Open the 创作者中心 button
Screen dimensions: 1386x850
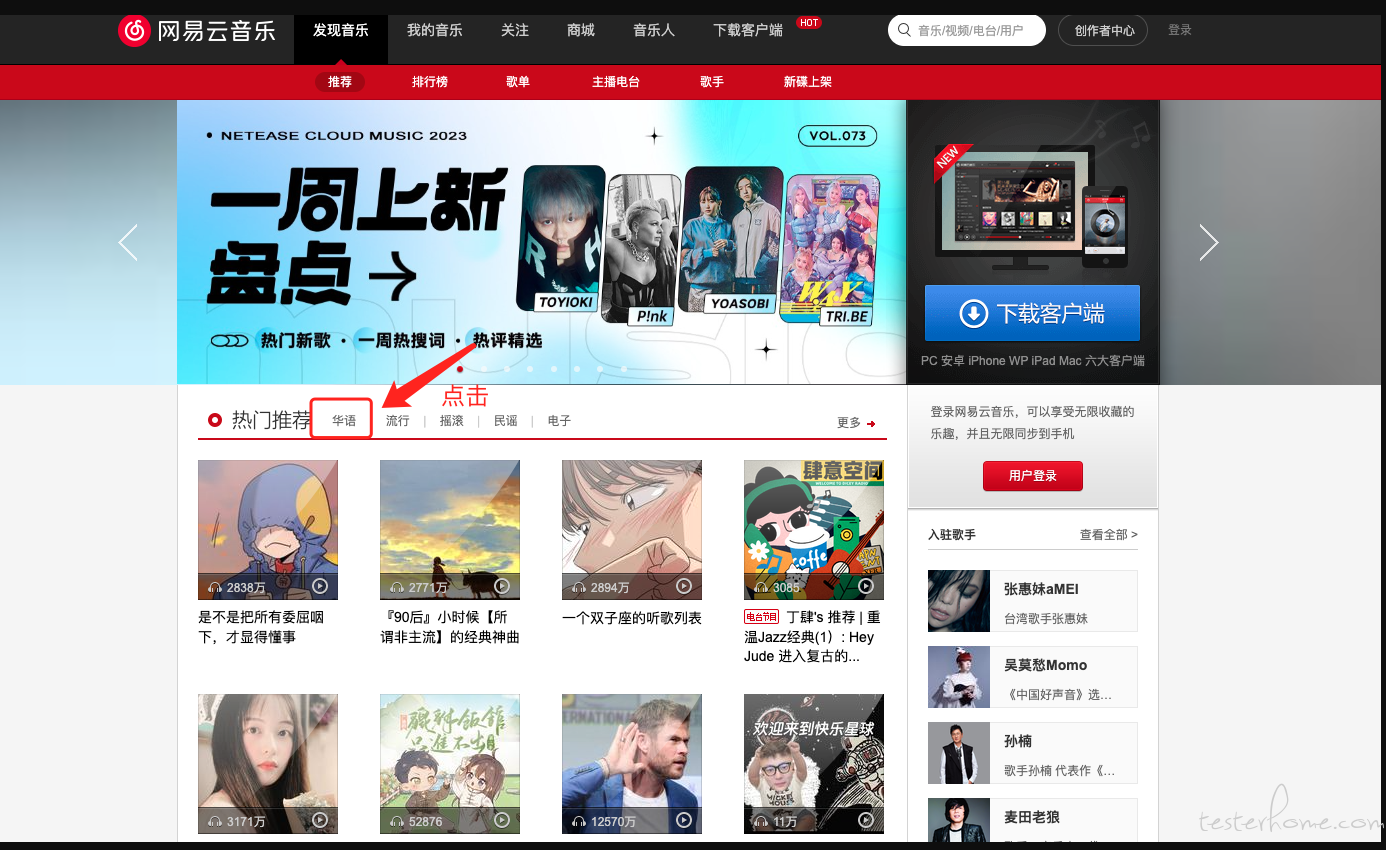tap(1103, 31)
